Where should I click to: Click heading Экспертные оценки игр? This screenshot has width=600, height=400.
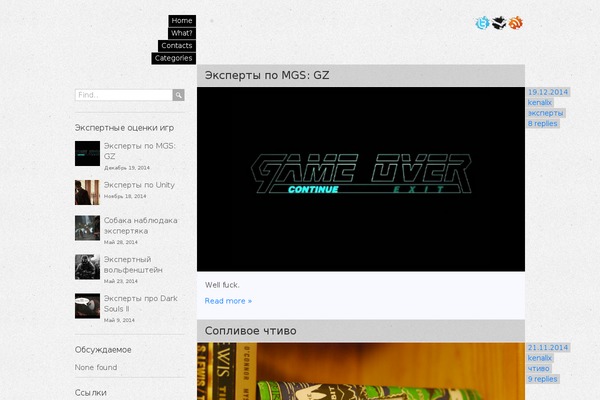[x=124, y=128]
